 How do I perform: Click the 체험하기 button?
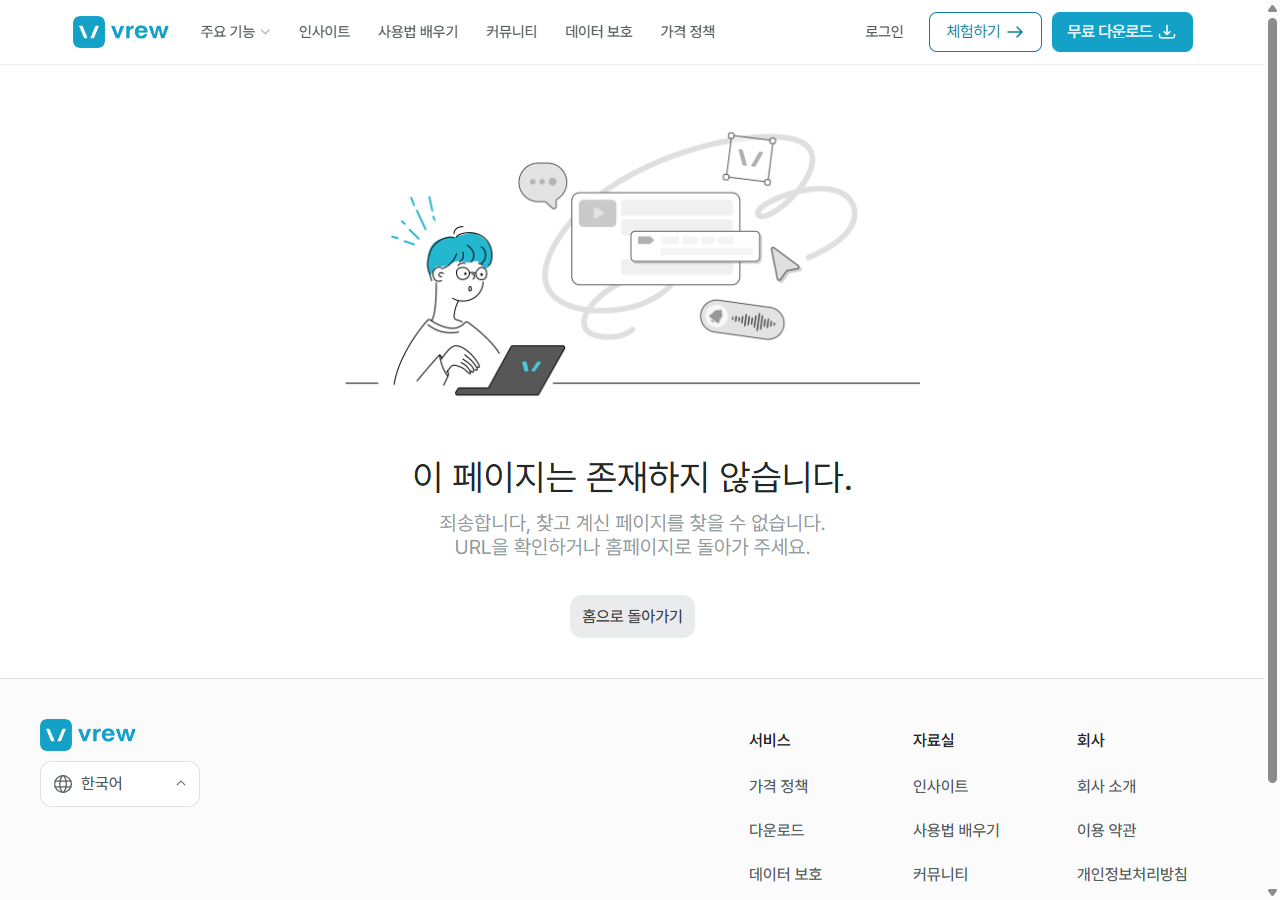pyautogui.click(x=985, y=31)
